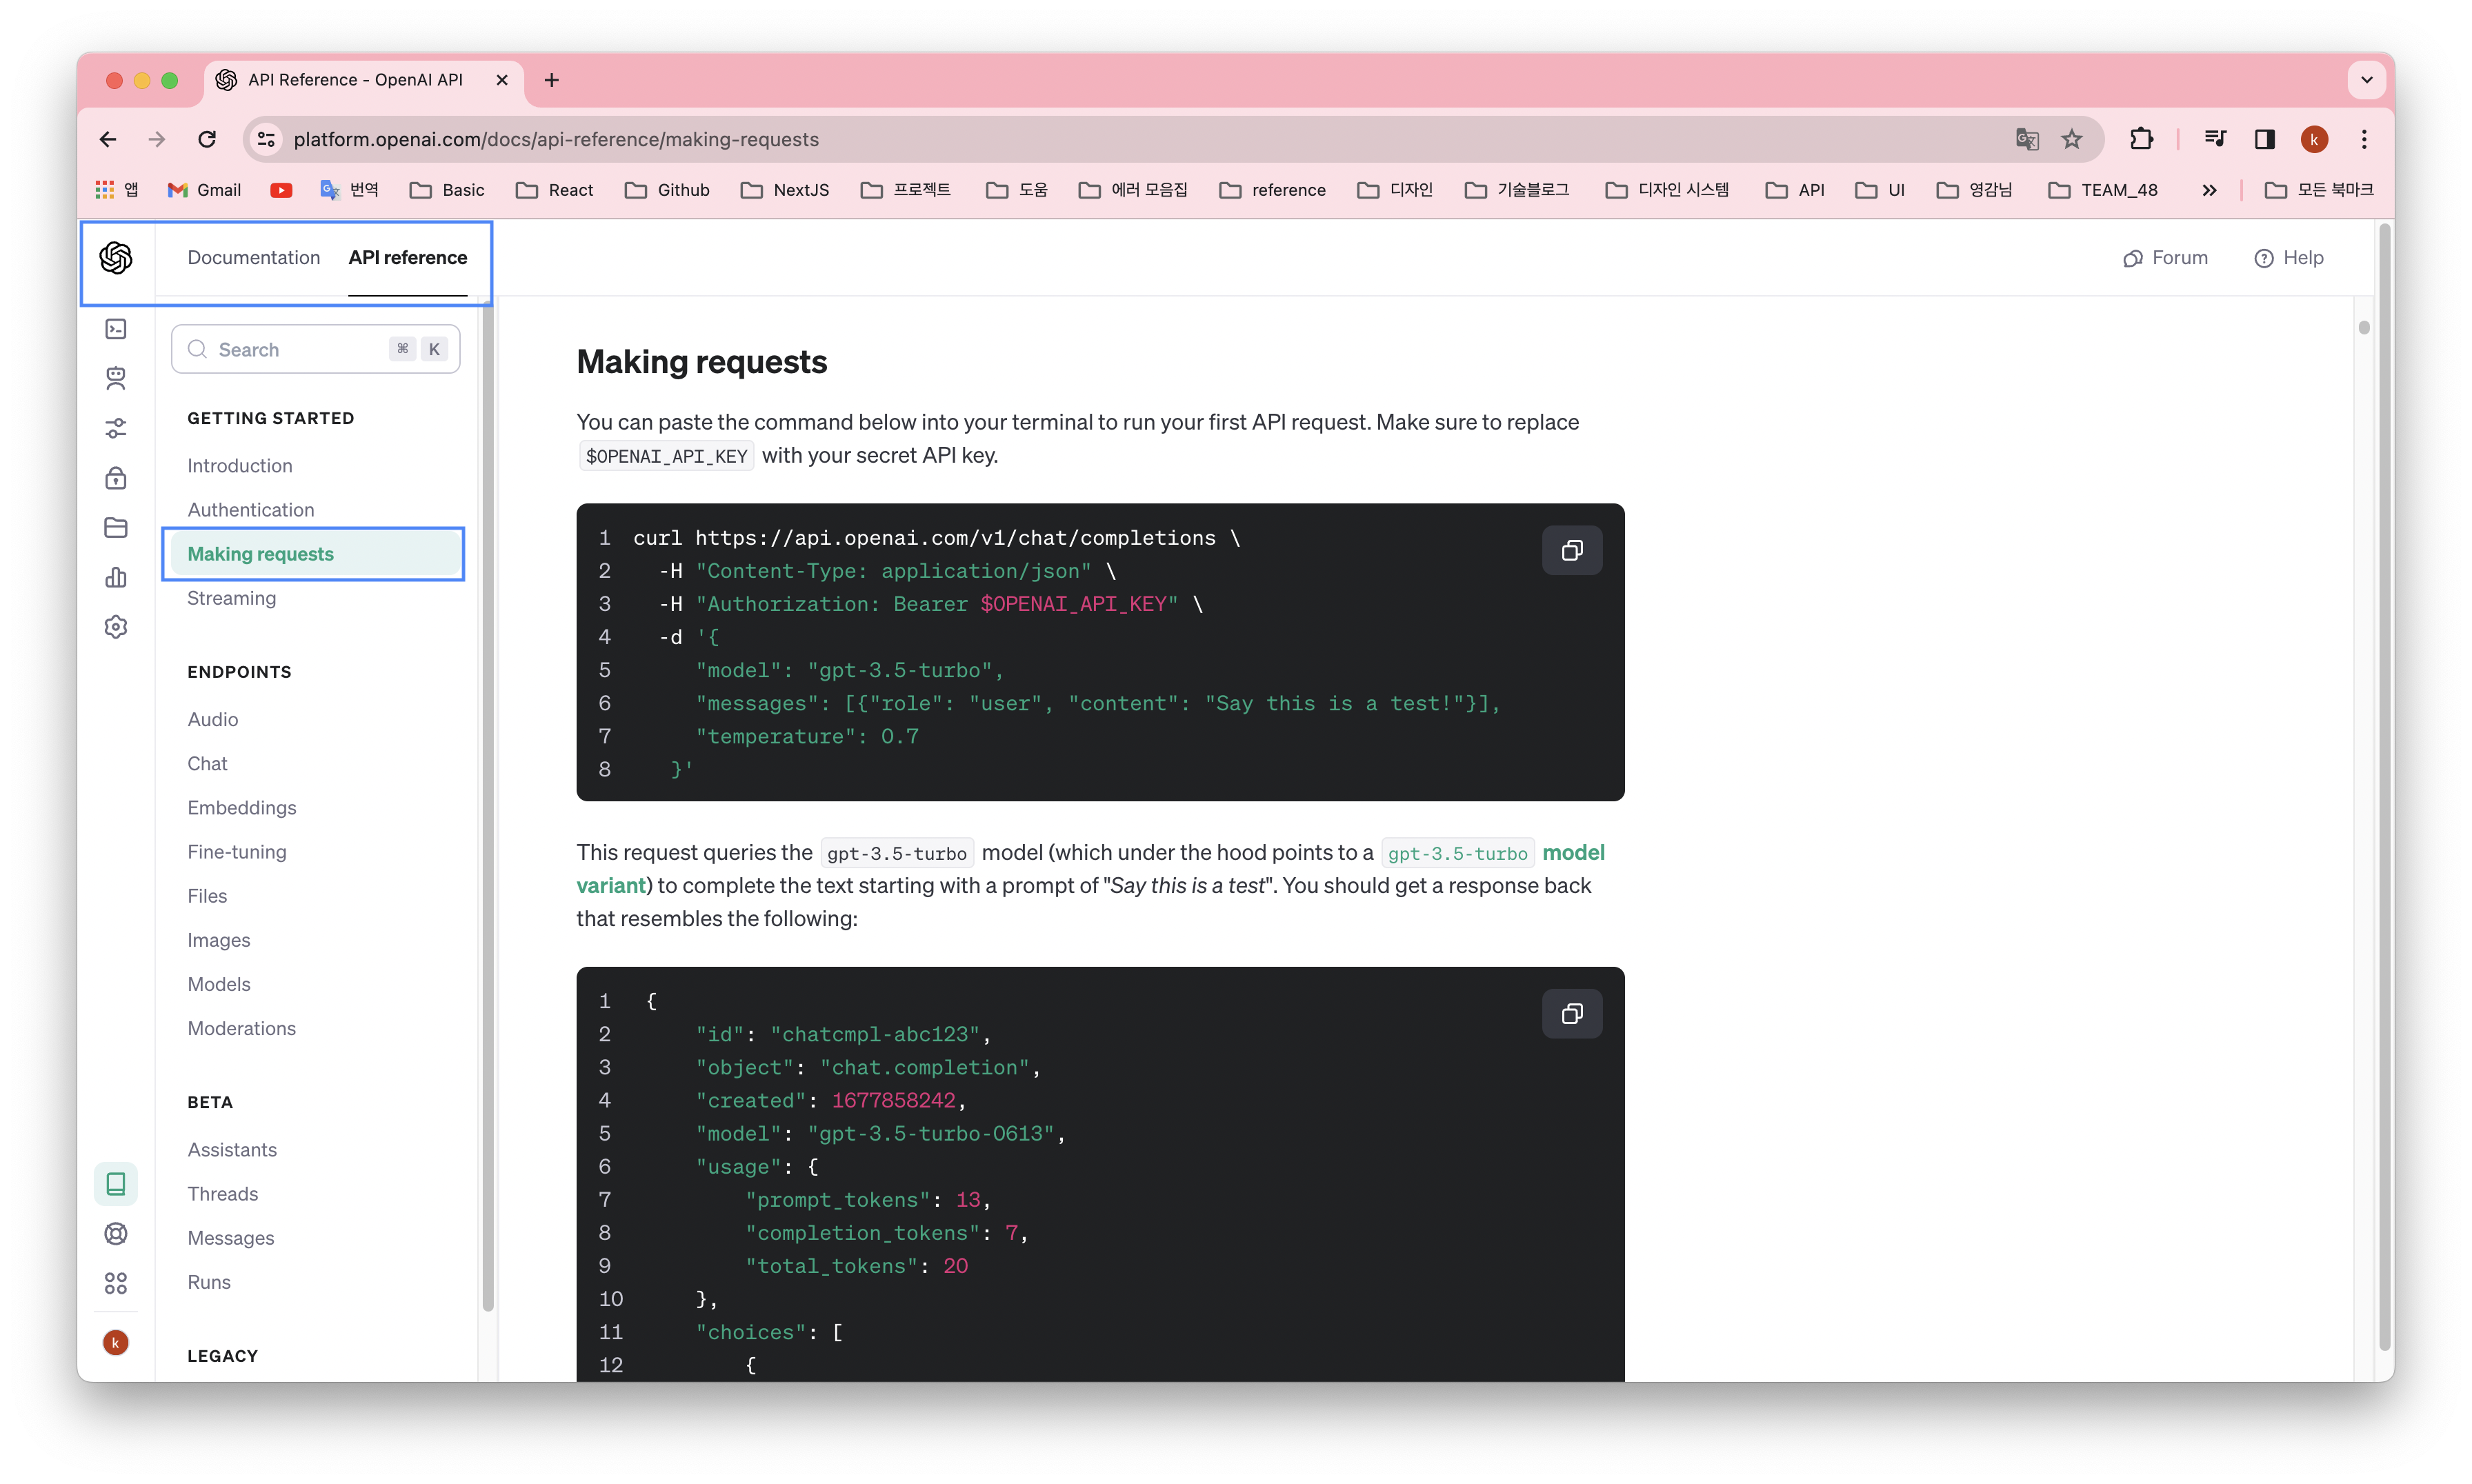Open Settings via the gear icon
Viewport: 2472px width, 1484px height.
(x=116, y=626)
